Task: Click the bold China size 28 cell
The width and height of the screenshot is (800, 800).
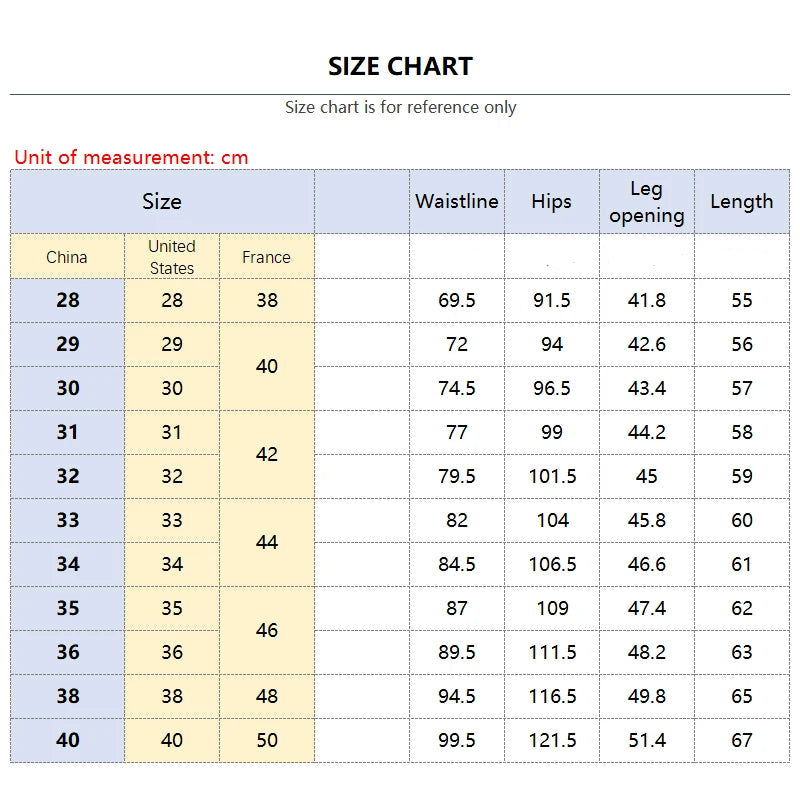Action: (x=67, y=300)
